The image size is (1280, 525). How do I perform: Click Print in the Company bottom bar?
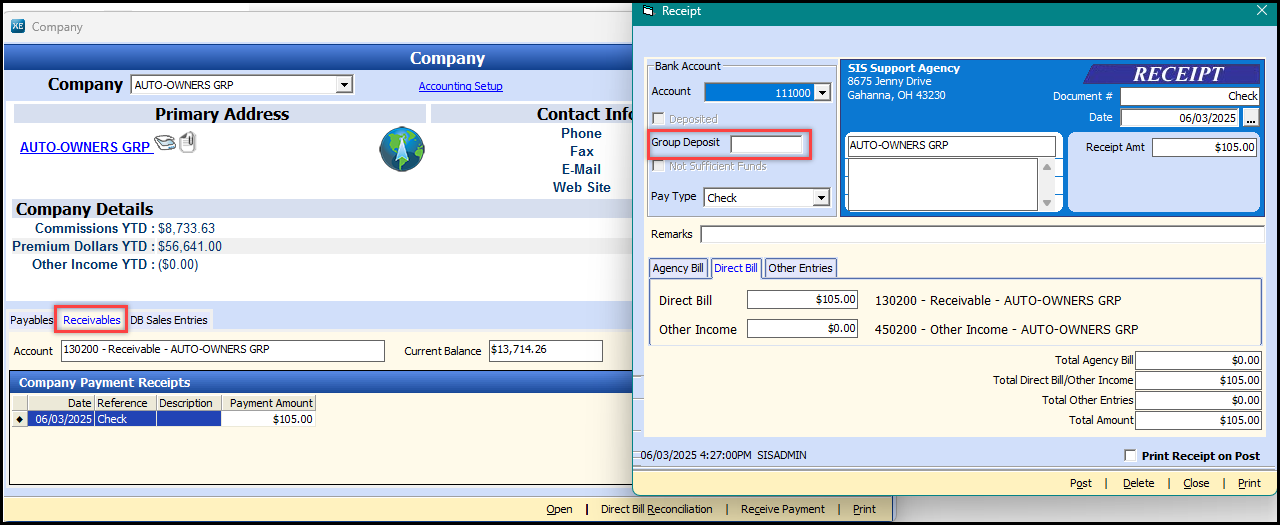click(x=864, y=509)
